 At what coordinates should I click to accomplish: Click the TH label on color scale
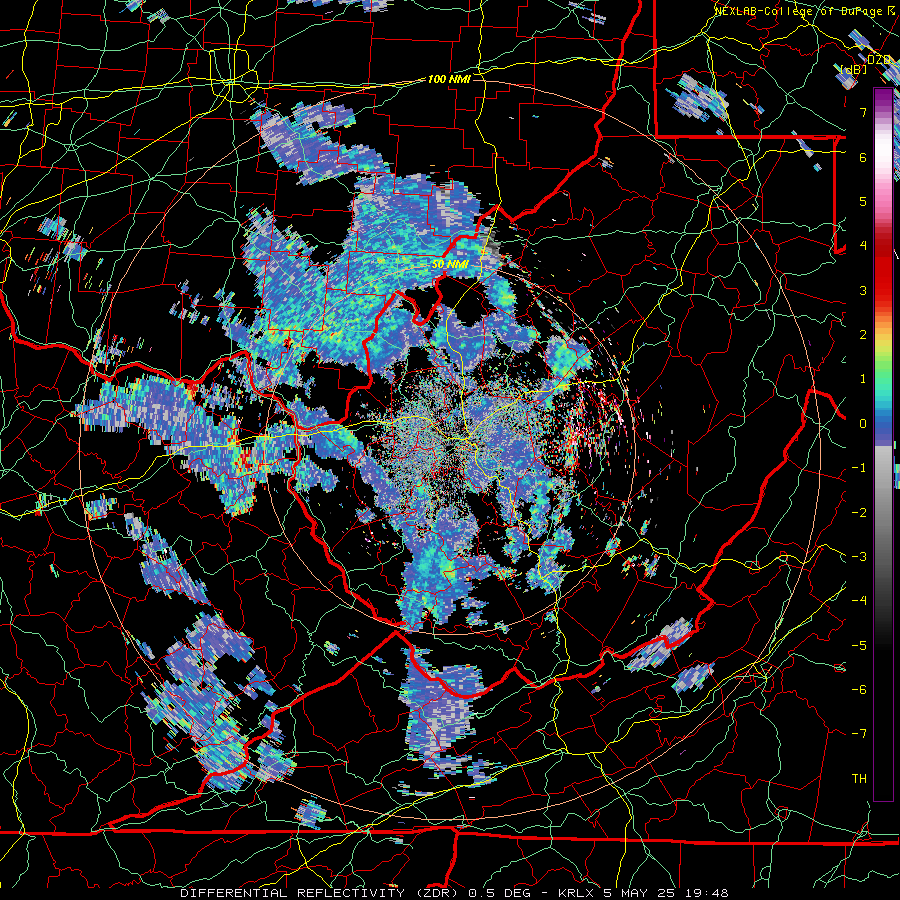[x=859, y=779]
